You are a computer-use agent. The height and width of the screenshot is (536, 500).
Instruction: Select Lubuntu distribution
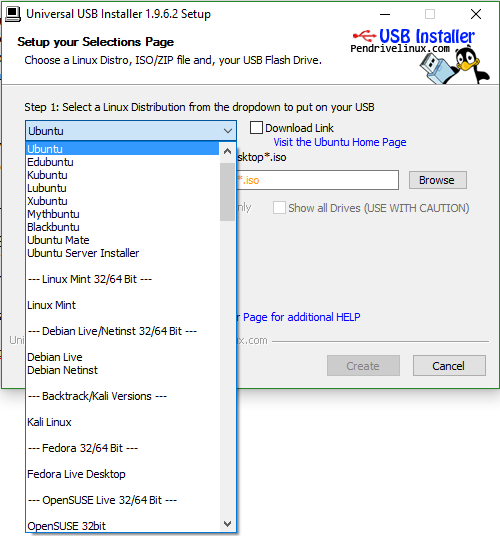pyautogui.click(x=122, y=188)
